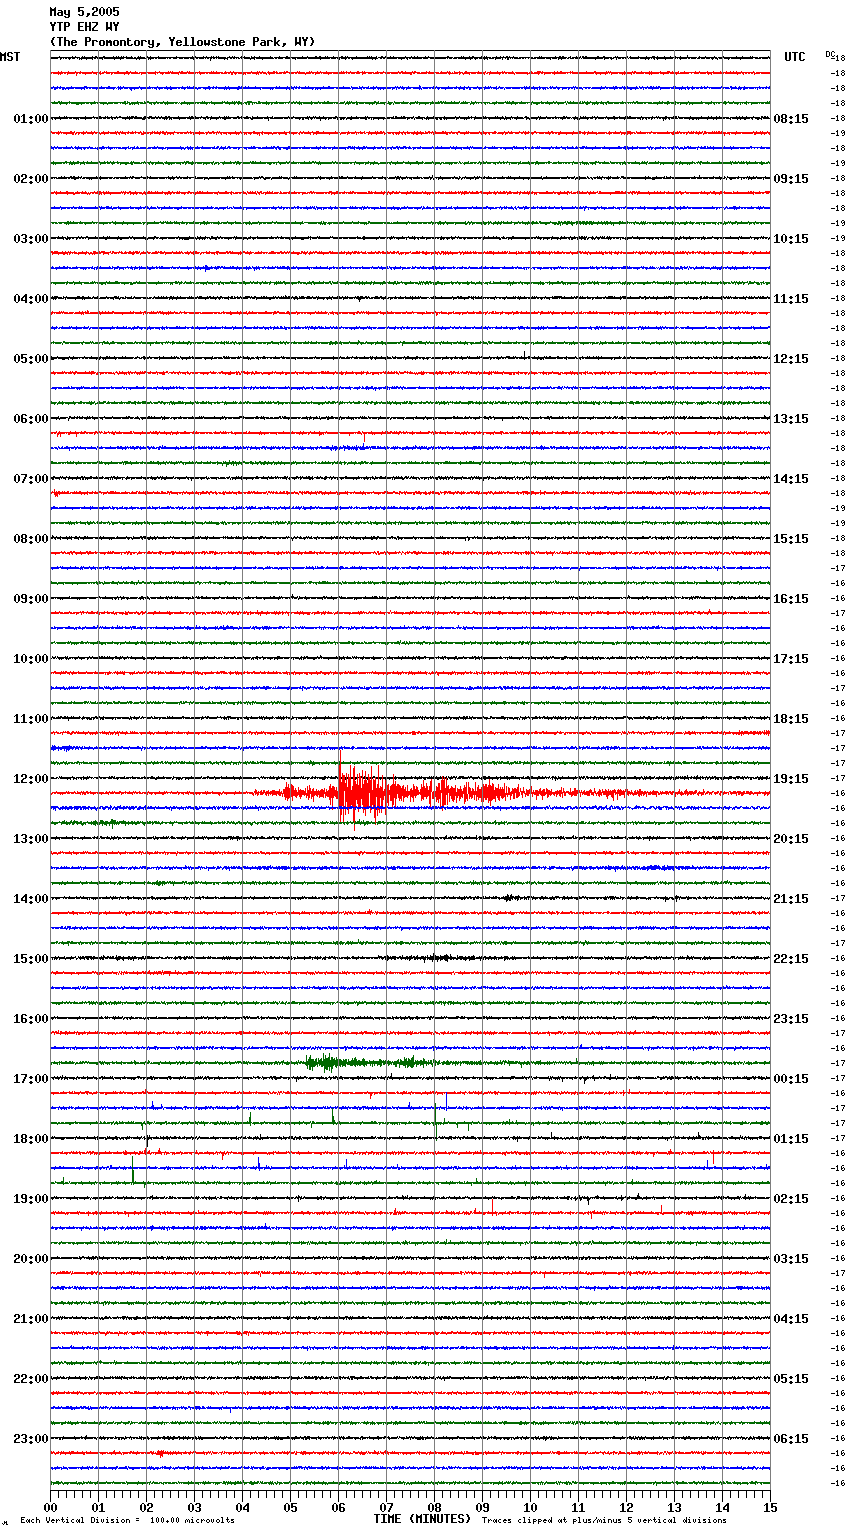Click the 04:15 UTC time label
850x1534 pixels.
(x=791, y=1319)
